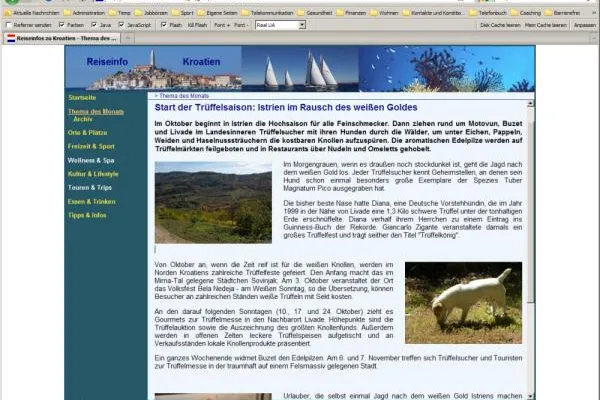Go to Startseite in sidebar
Viewport: 600px width, 400px height.
coord(82,98)
